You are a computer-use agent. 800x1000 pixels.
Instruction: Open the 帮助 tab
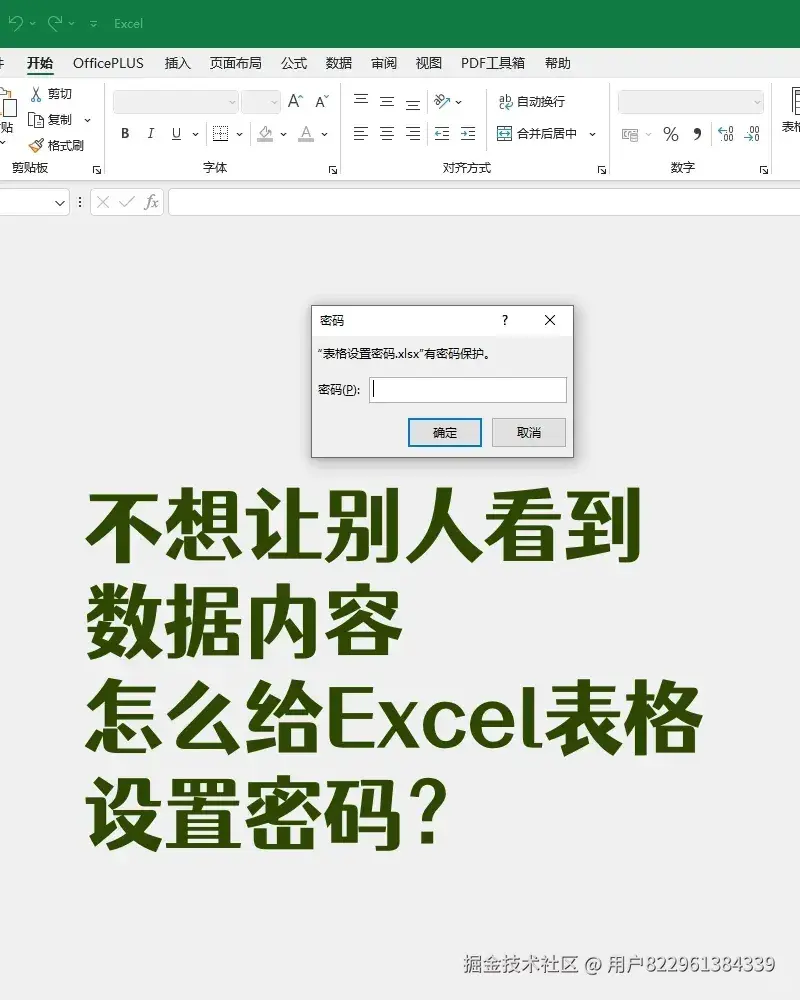[x=558, y=63]
